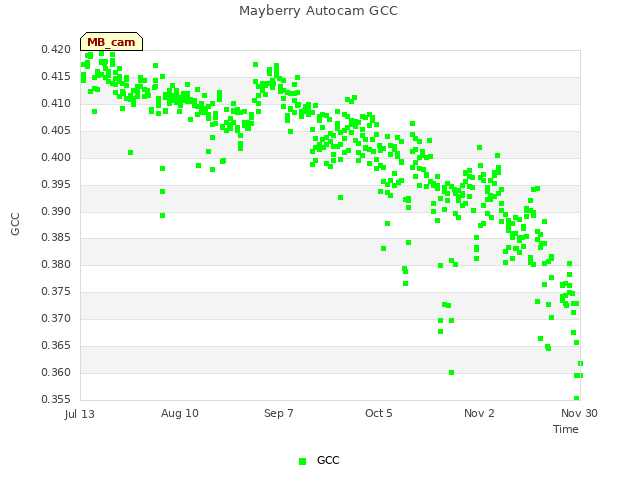Click the Aug 10 x-axis label
640x480 pixels.
coord(180,413)
